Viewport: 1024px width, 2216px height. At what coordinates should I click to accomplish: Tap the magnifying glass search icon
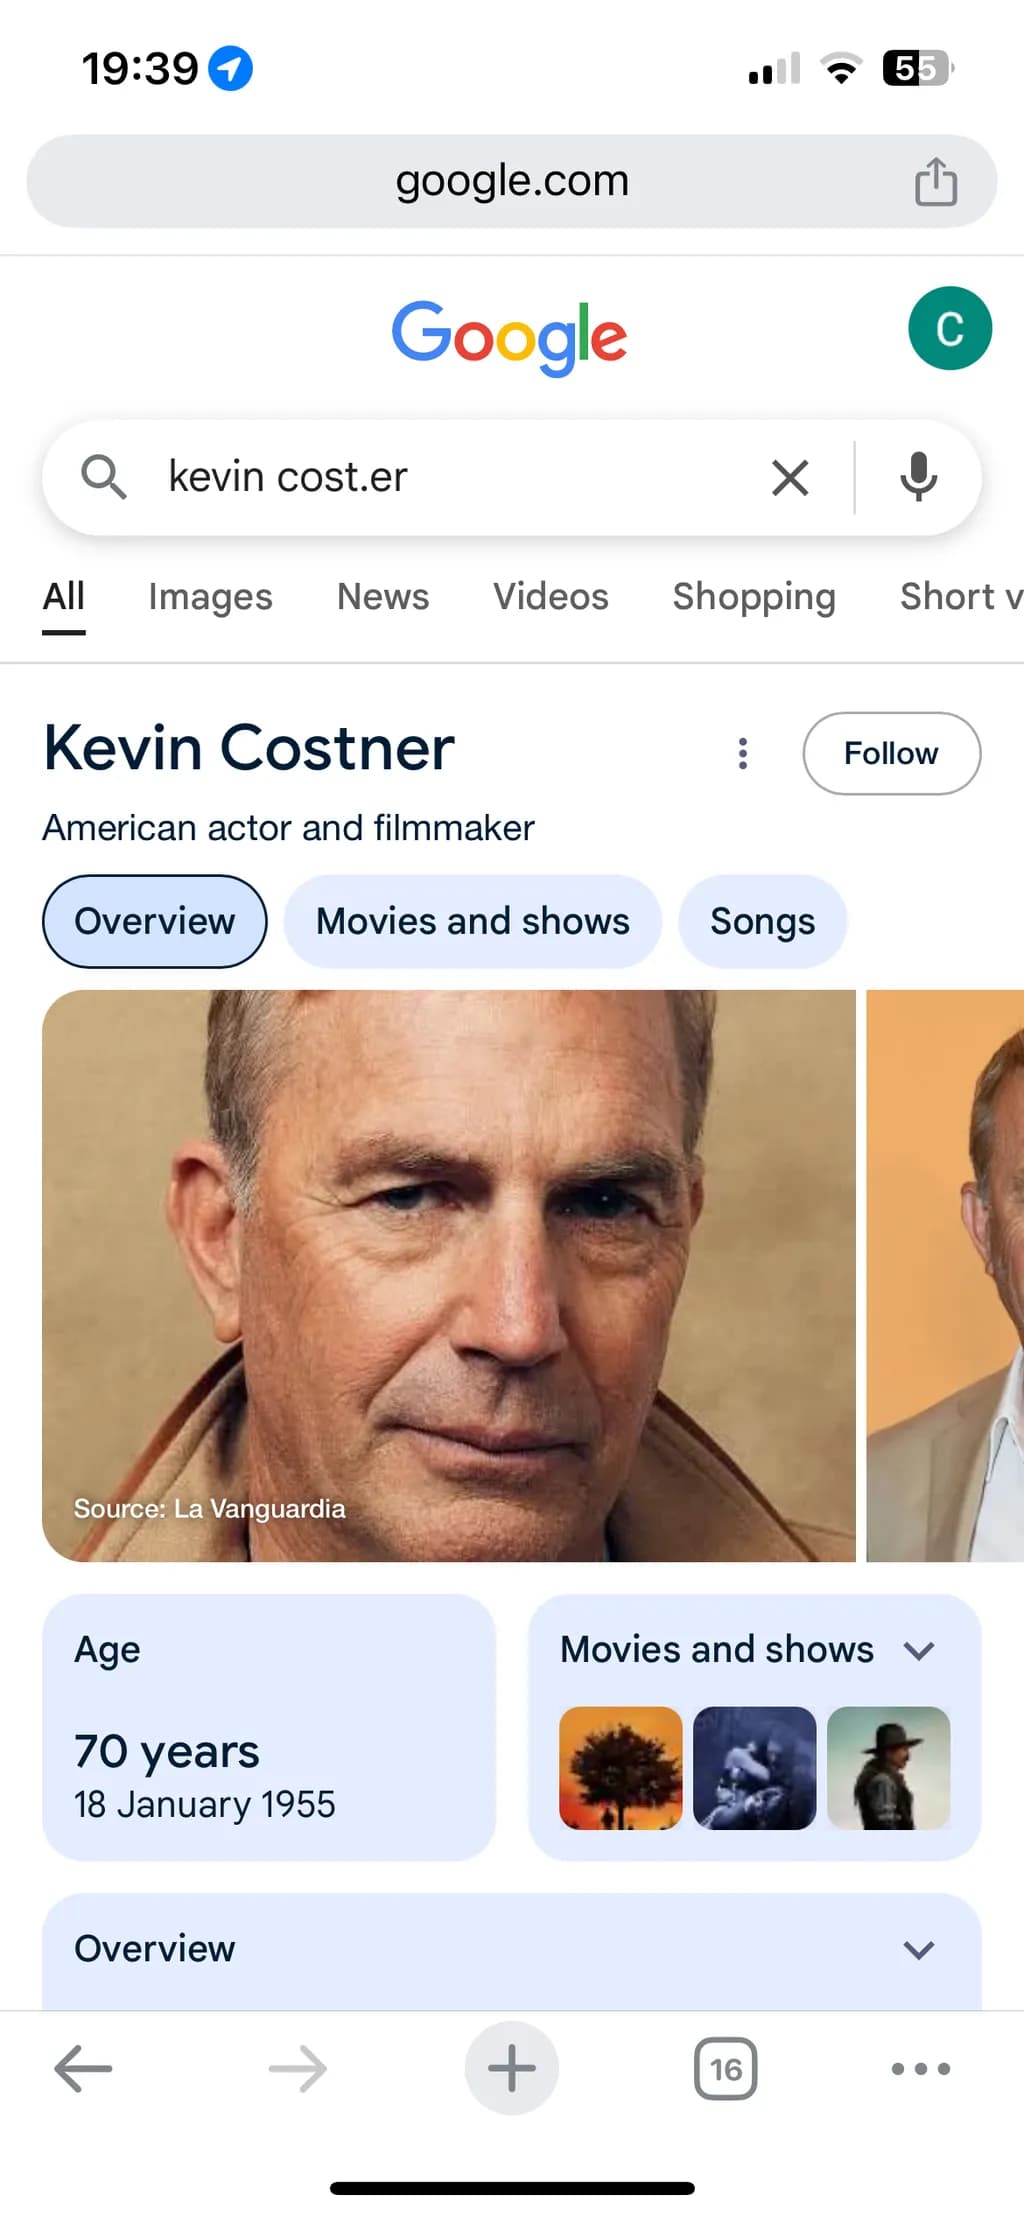[x=103, y=477]
